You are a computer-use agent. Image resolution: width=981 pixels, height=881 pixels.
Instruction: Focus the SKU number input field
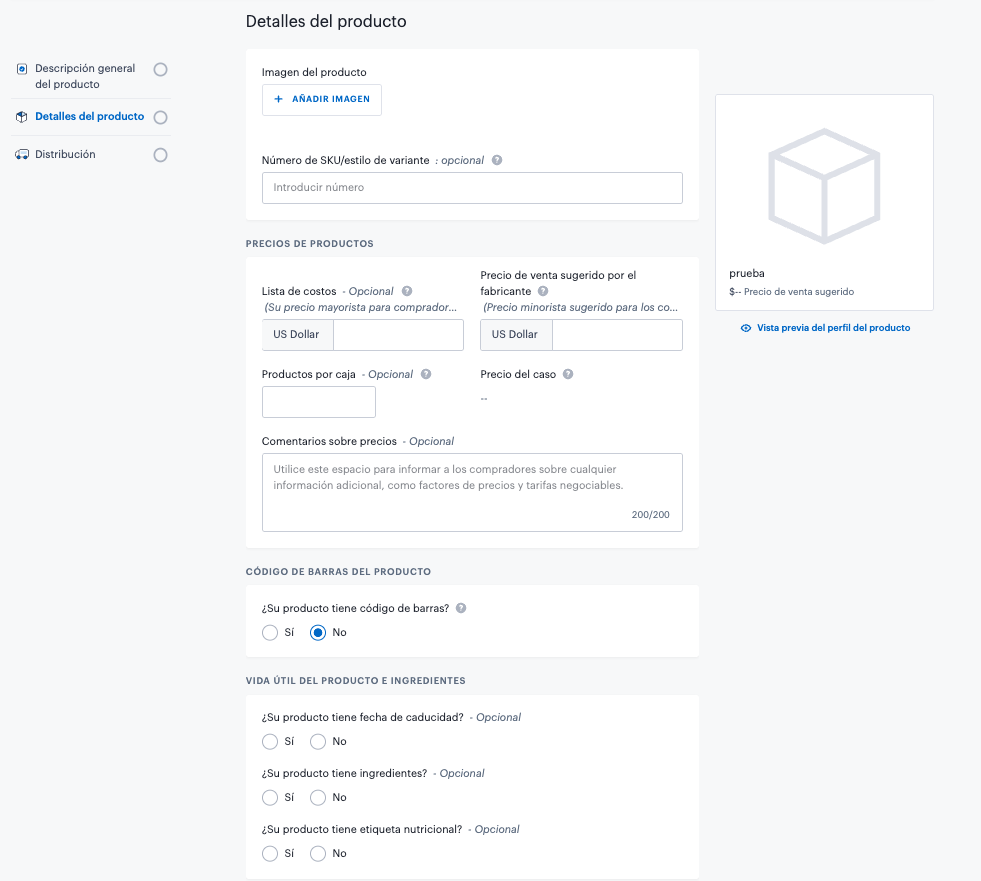point(472,188)
